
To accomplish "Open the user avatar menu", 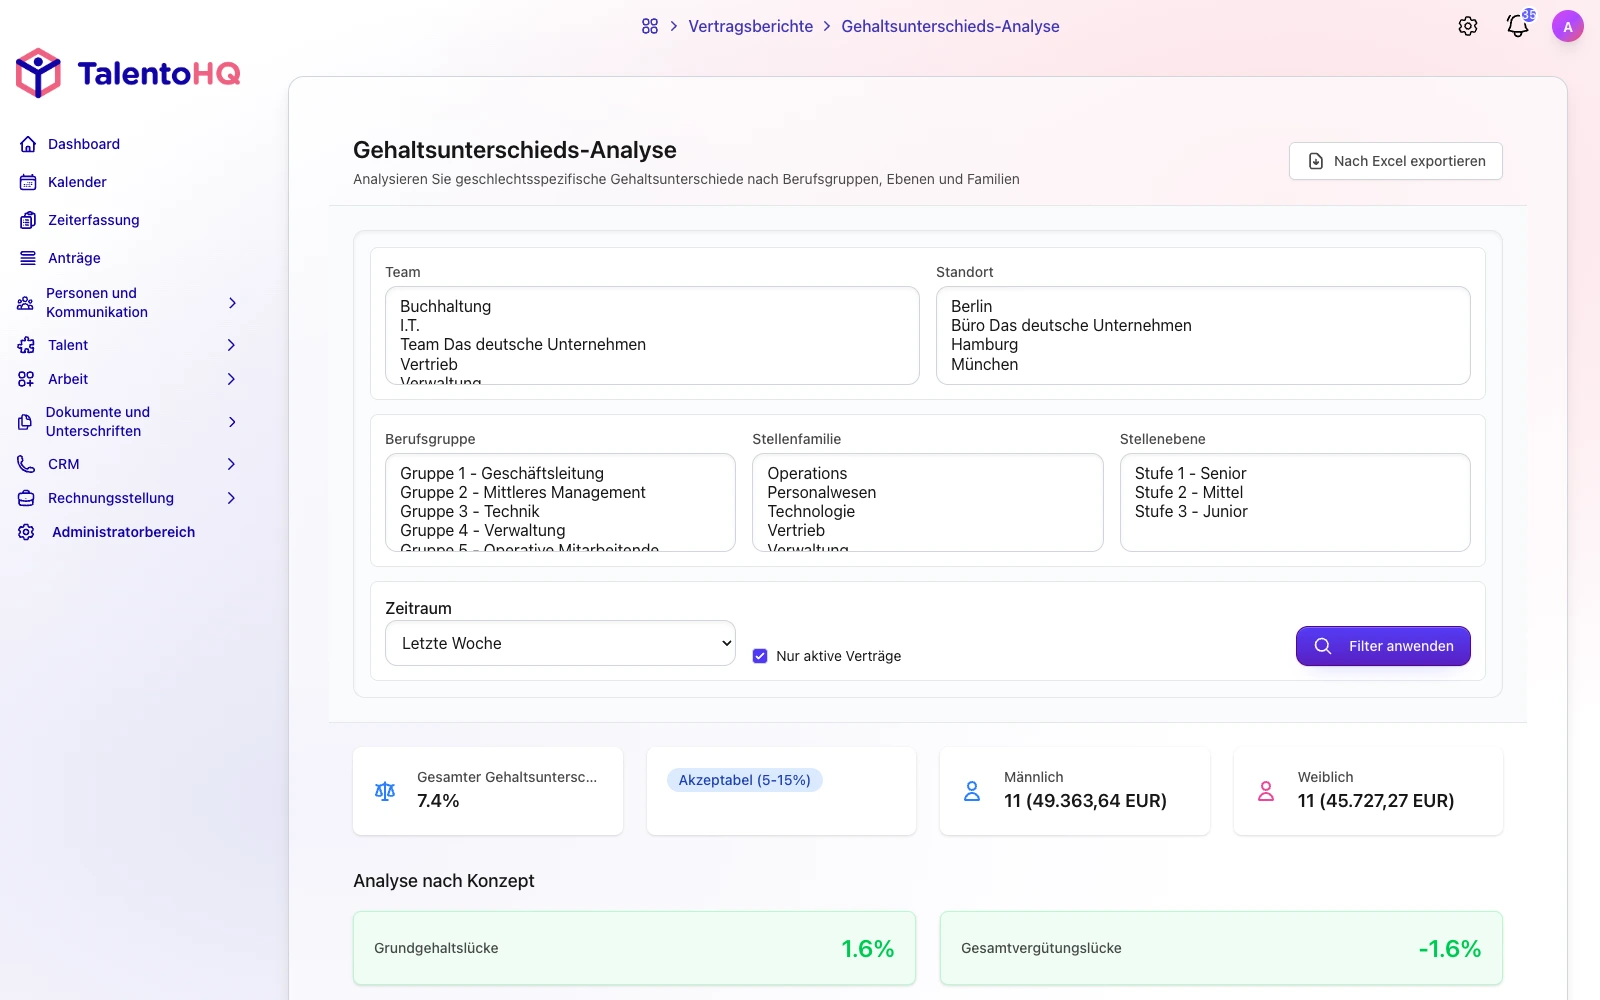I will coord(1568,27).
